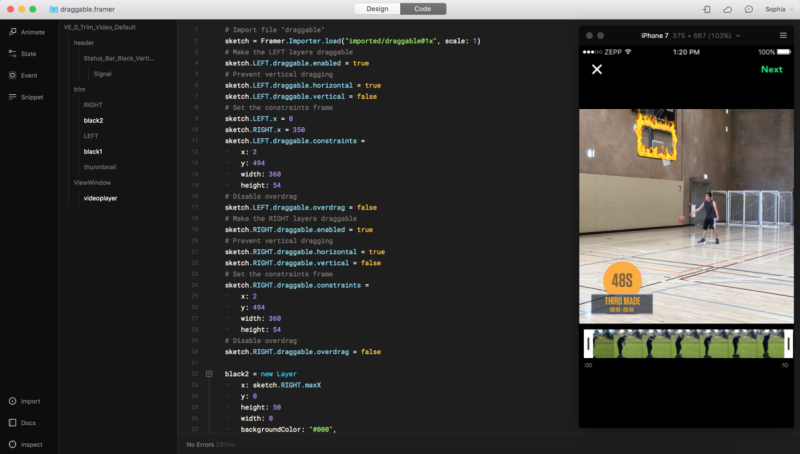Select the black1 layer in layer list

point(93,151)
